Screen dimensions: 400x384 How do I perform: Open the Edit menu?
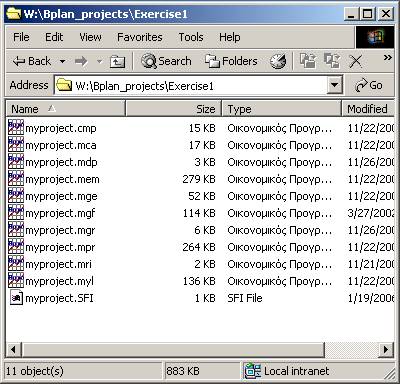[x=54, y=37]
